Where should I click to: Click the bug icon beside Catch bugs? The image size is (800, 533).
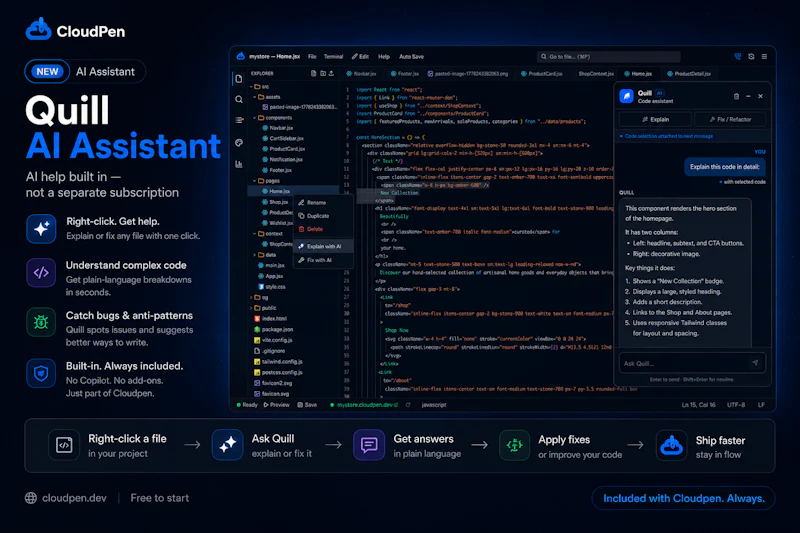click(41, 322)
